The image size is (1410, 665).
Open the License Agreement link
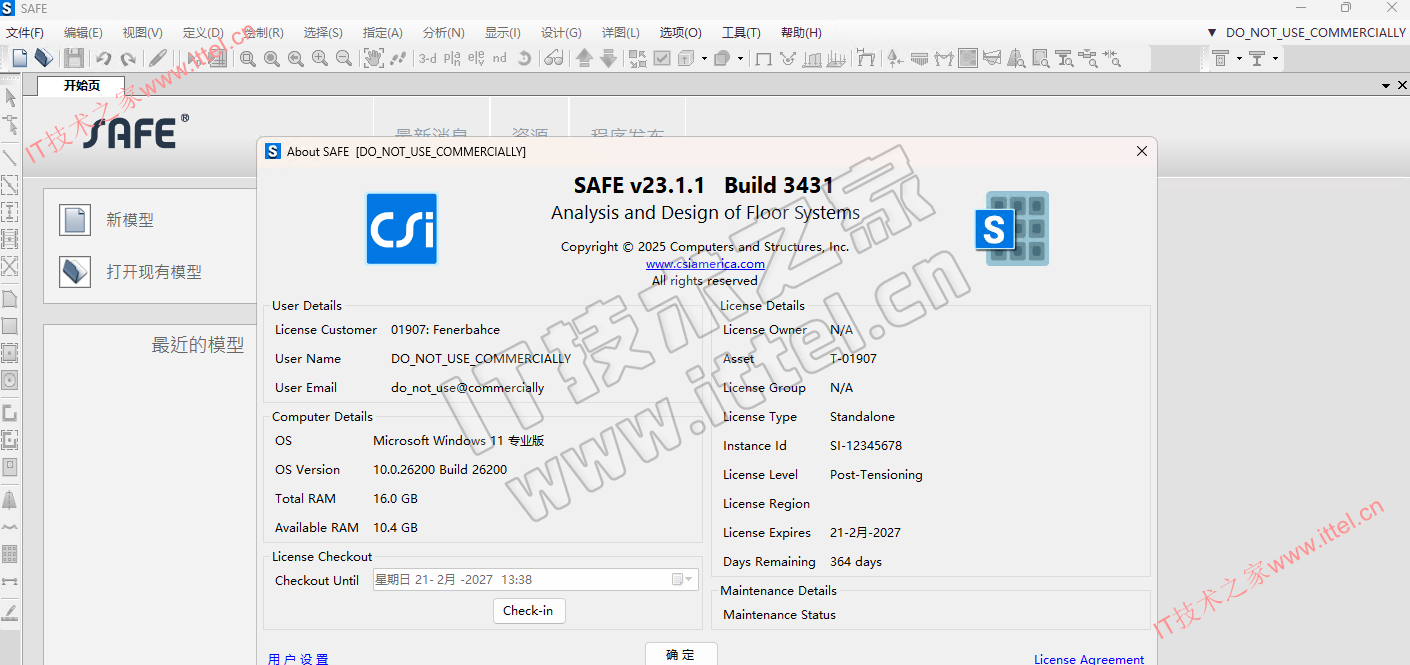[1088, 659]
